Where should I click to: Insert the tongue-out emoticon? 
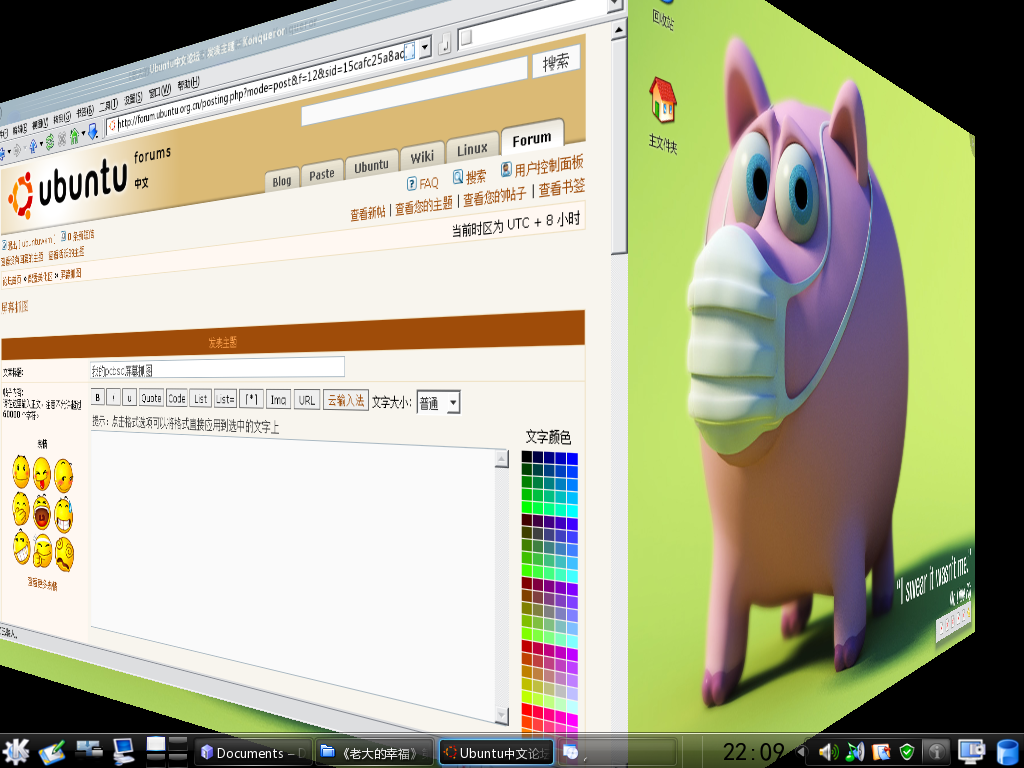click(x=42, y=474)
